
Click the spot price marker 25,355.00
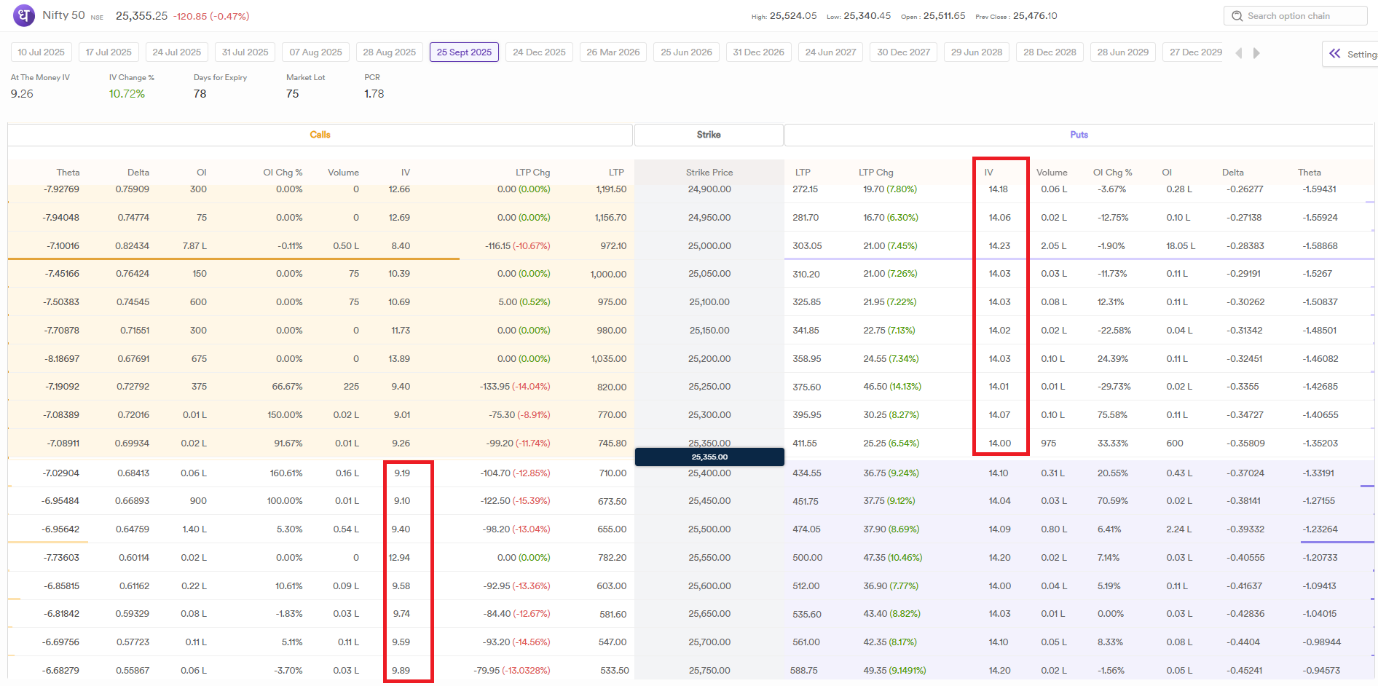[709, 456]
